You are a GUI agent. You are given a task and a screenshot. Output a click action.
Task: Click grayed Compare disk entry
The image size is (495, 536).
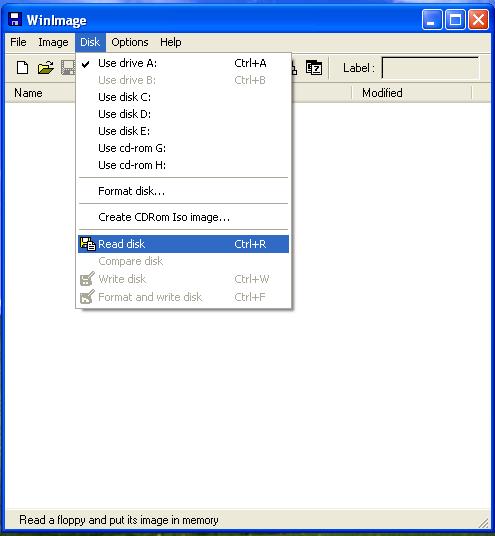tap(183, 262)
